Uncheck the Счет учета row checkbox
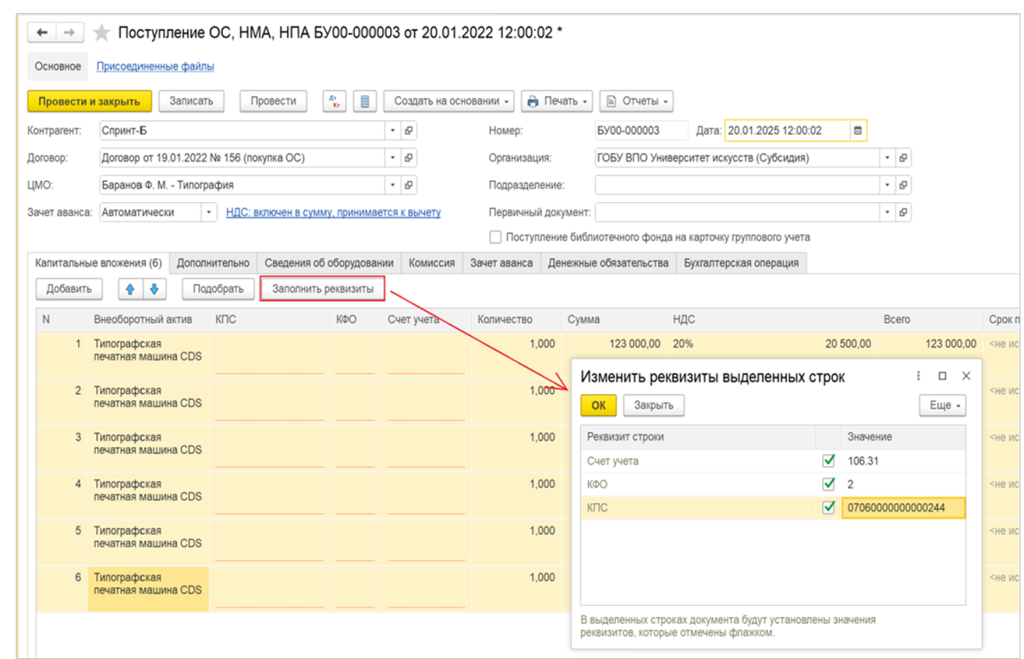The height and width of the screenshot is (659, 1024). [x=829, y=460]
